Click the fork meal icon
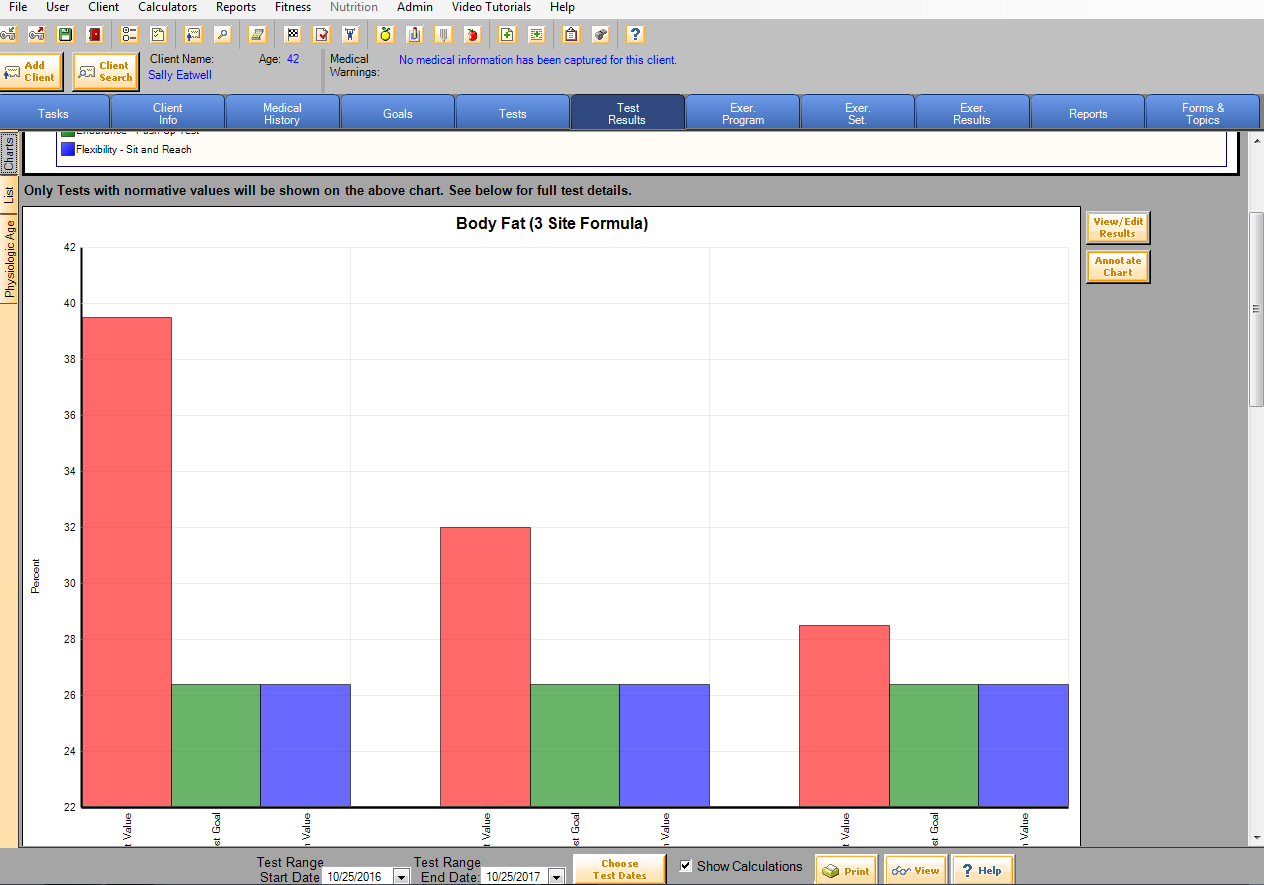This screenshot has height=885, width=1264. (443, 34)
